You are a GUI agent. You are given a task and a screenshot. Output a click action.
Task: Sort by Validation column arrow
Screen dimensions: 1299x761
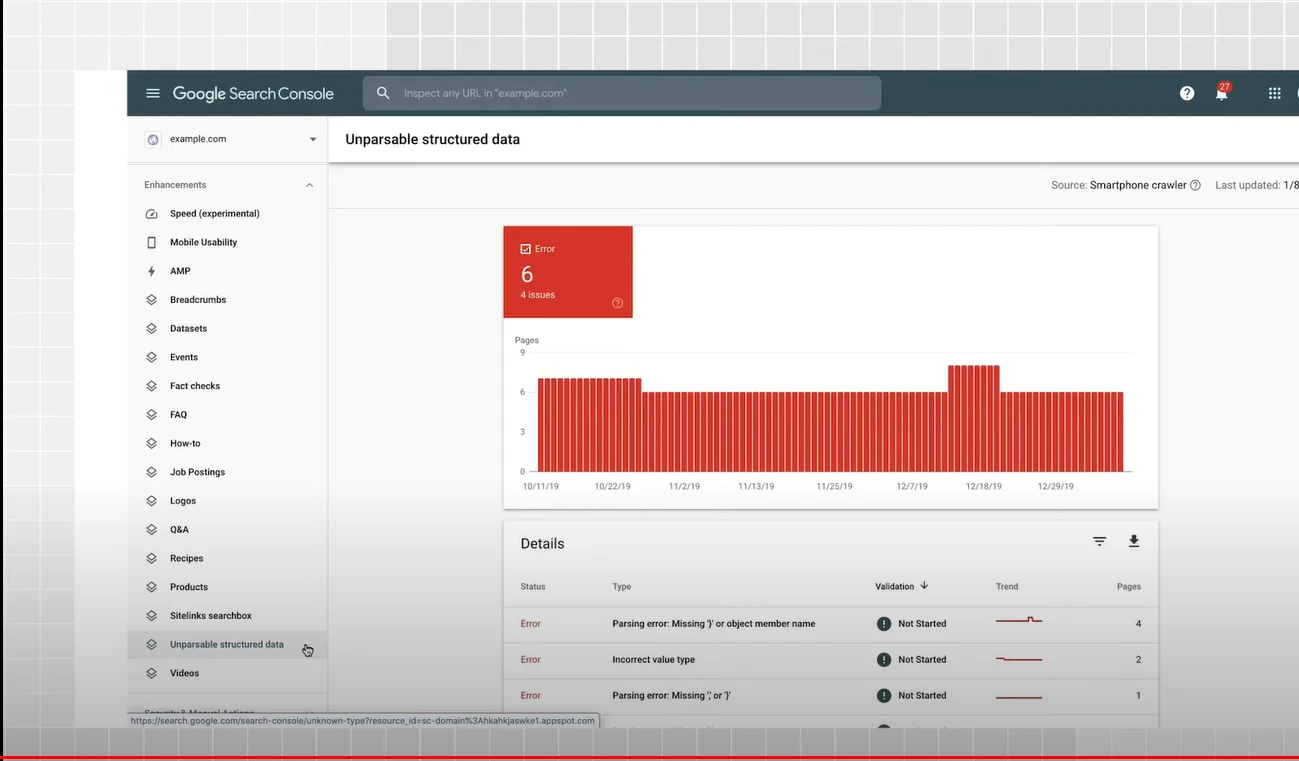[924, 586]
